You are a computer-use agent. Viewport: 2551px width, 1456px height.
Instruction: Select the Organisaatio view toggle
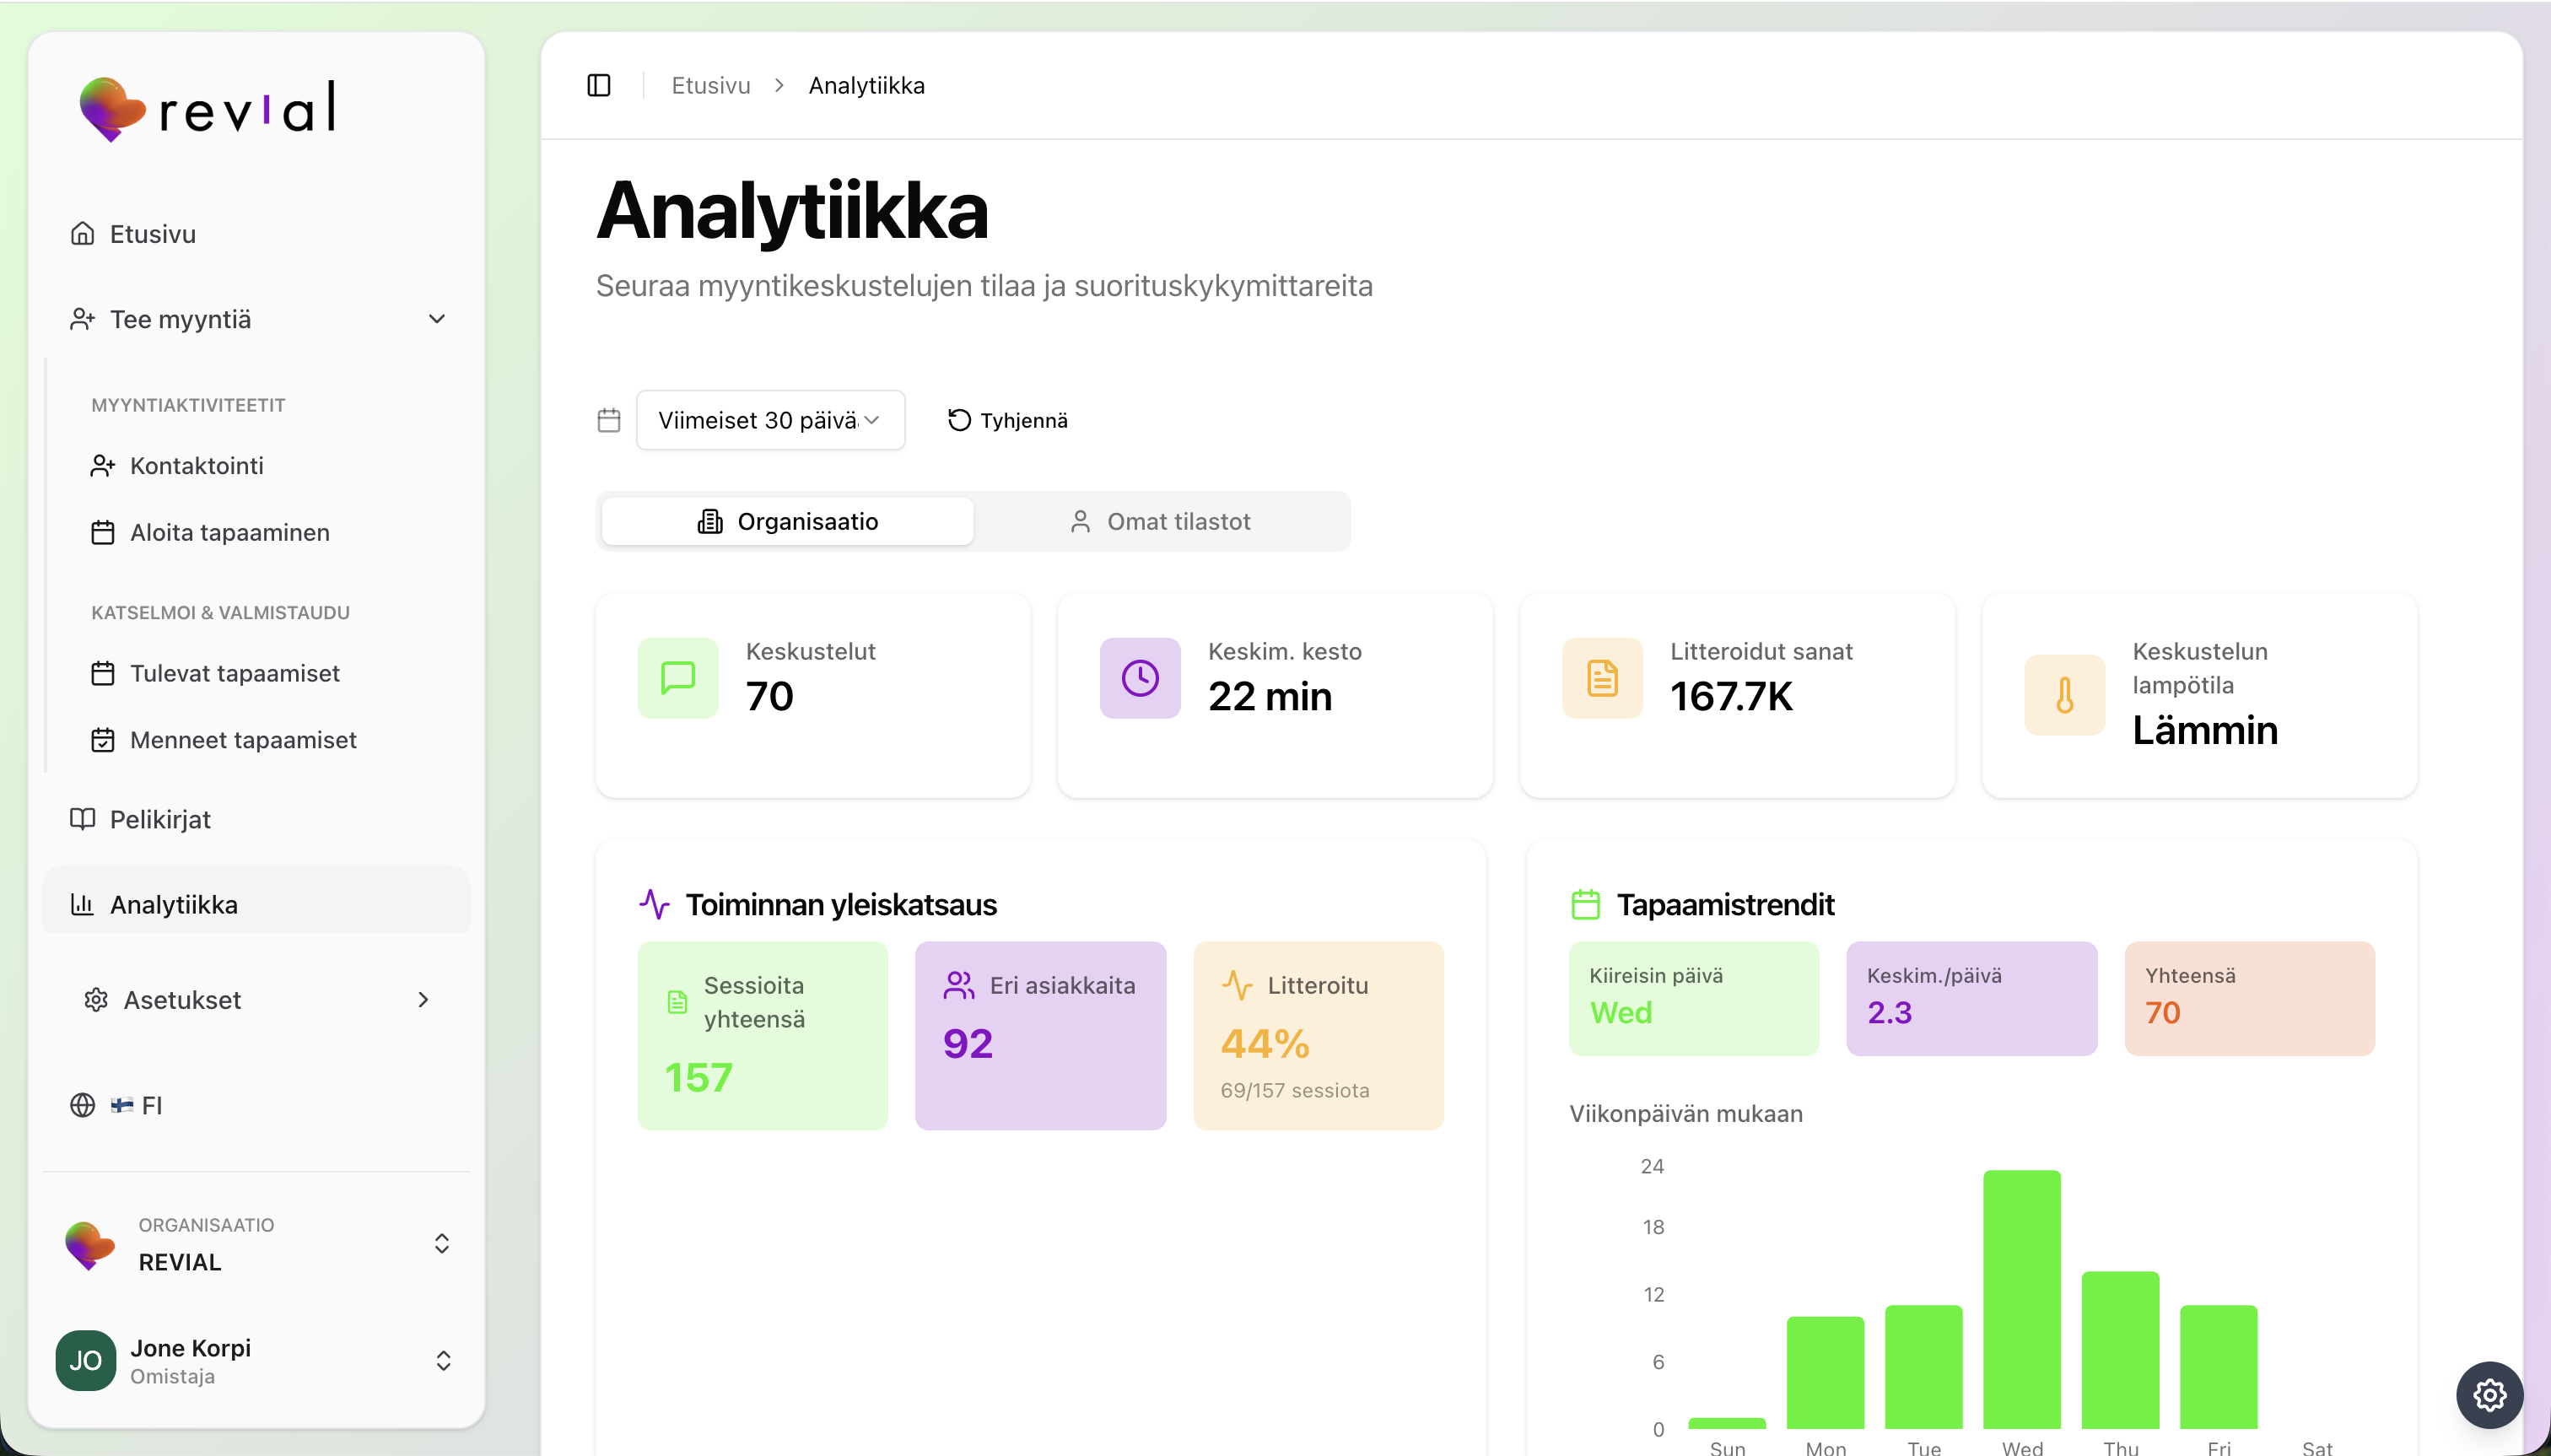(x=787, y=521)
